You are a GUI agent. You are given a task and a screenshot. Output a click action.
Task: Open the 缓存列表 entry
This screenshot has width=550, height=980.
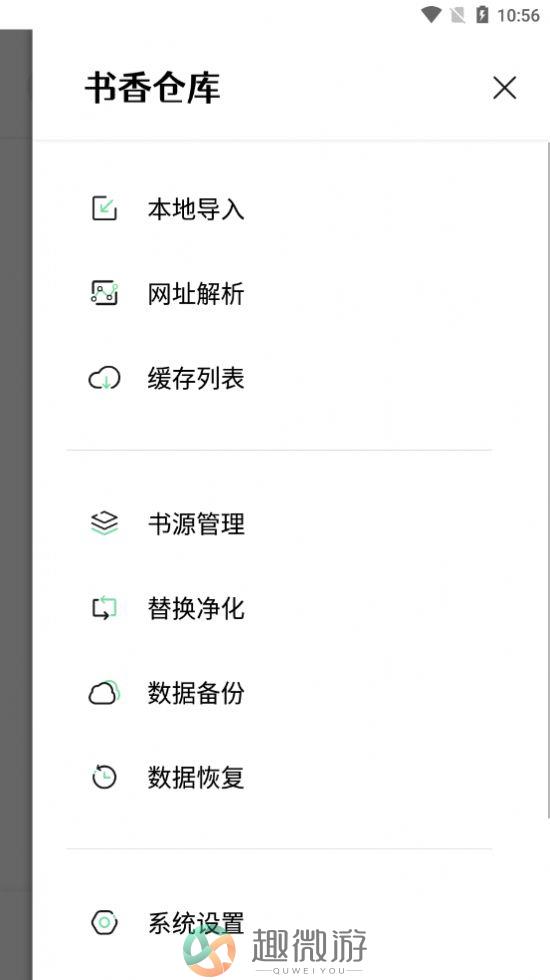click(x=196, y=378)
